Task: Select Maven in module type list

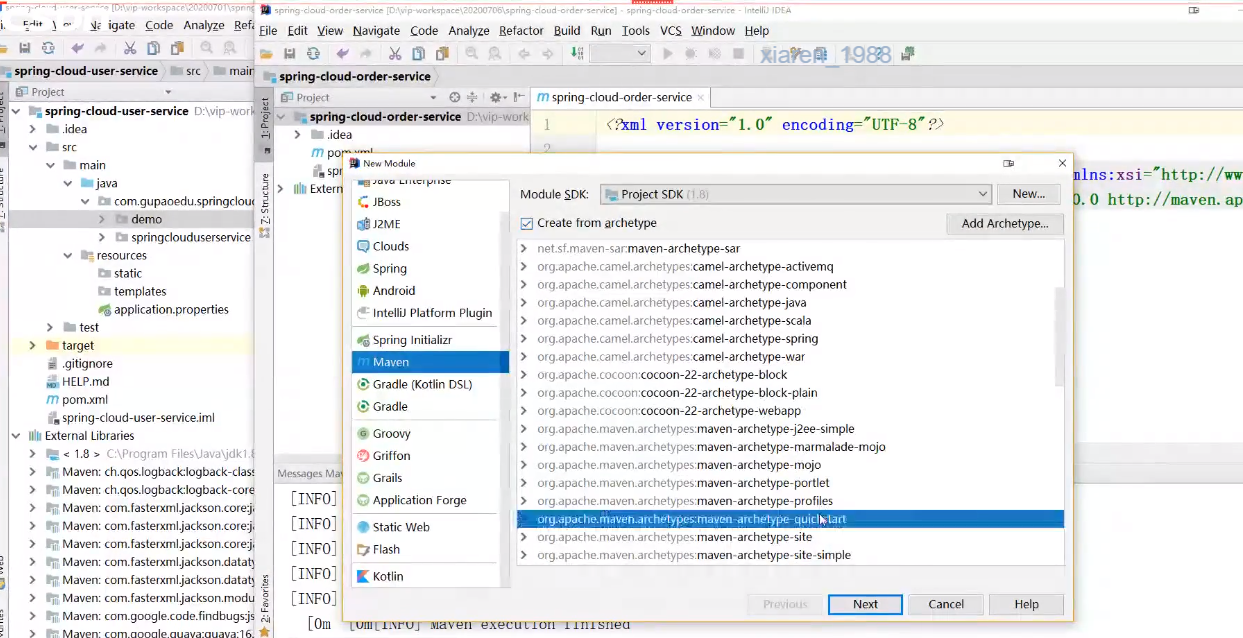Action: pos(430,362)
